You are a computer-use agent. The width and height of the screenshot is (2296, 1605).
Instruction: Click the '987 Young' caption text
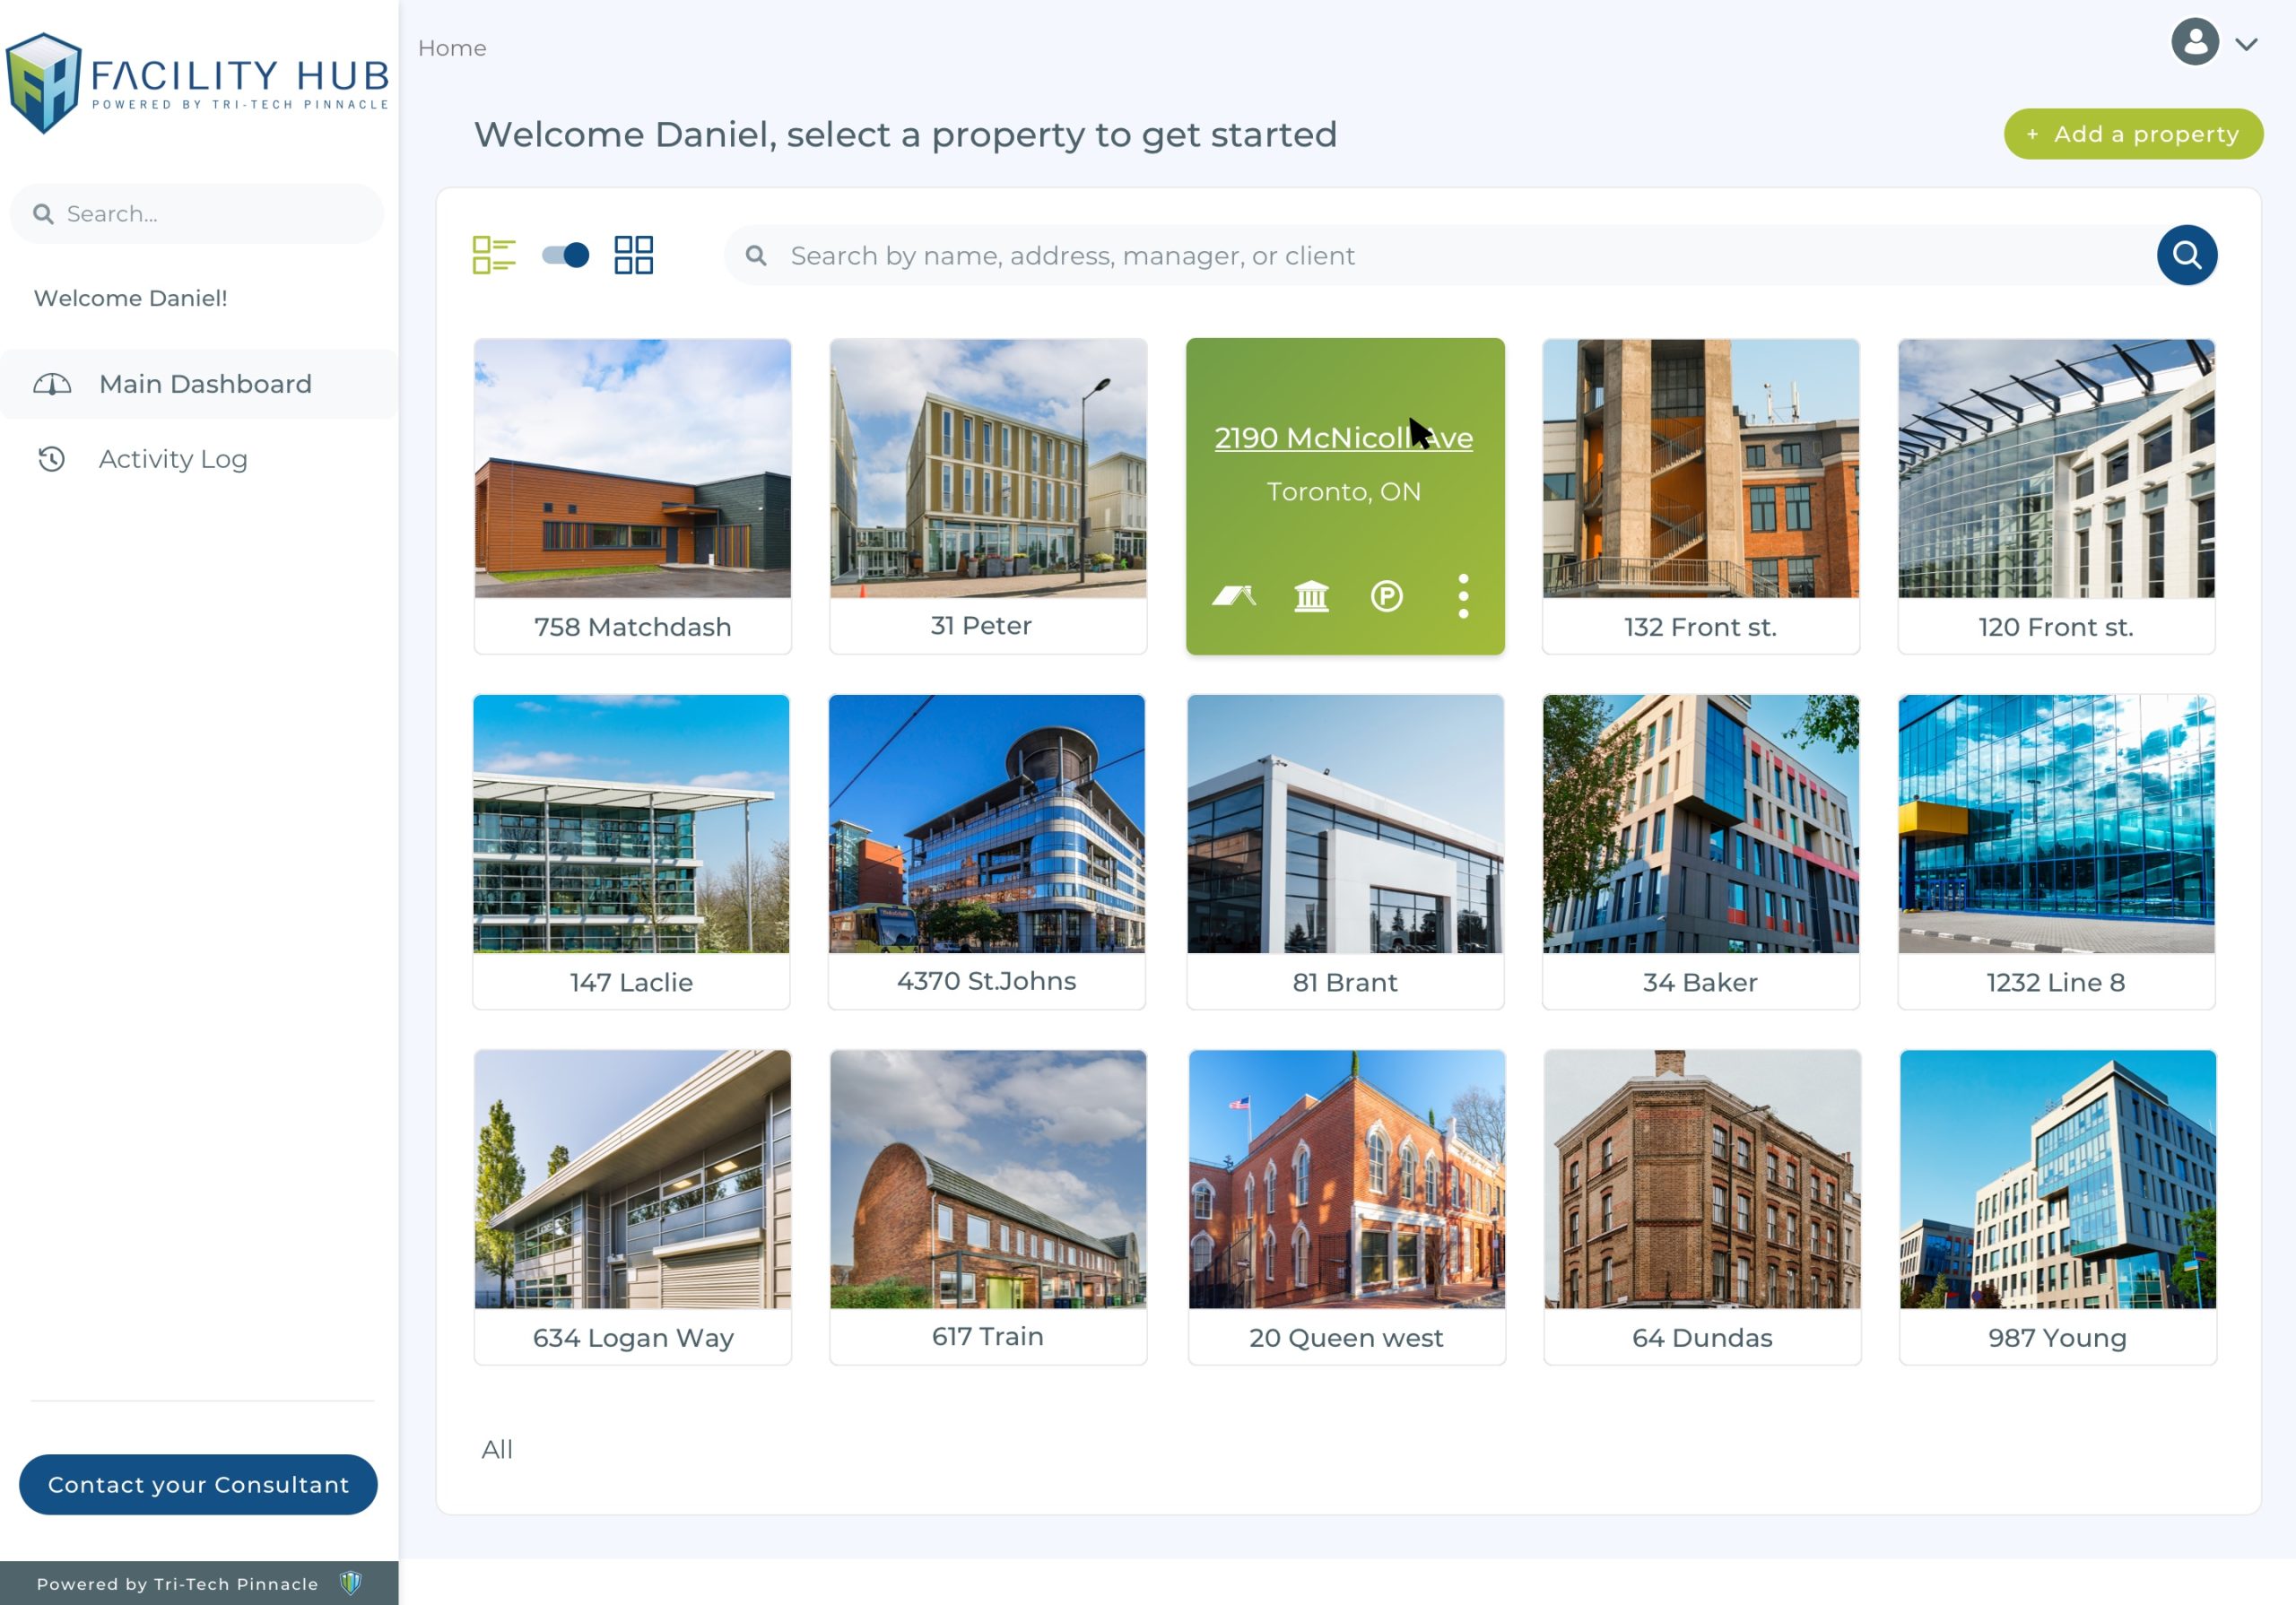tap(2057, 1338)
